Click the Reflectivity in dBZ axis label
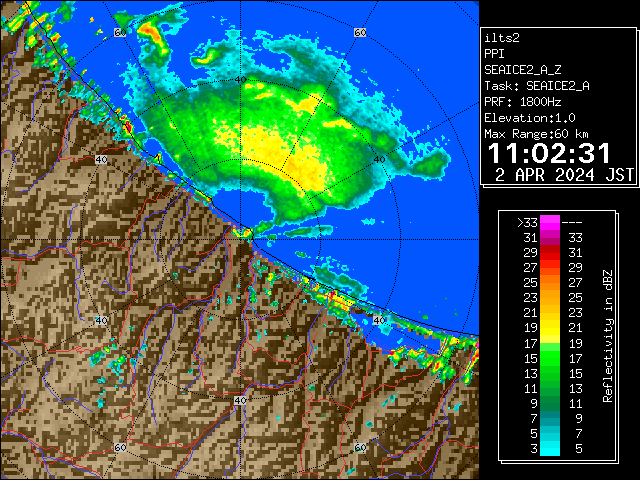Screen dimensions: 640x480 (608, 336)
